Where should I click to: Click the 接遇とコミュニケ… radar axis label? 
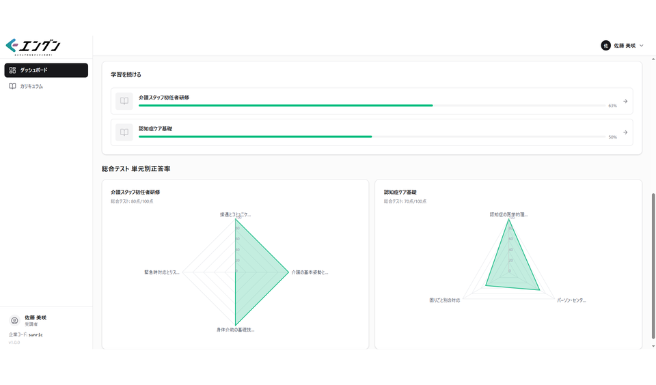[x=236, y=214]
